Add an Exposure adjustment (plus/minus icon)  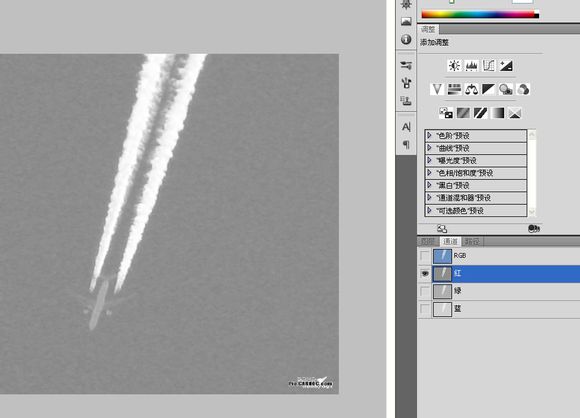(x=506, y=66)
